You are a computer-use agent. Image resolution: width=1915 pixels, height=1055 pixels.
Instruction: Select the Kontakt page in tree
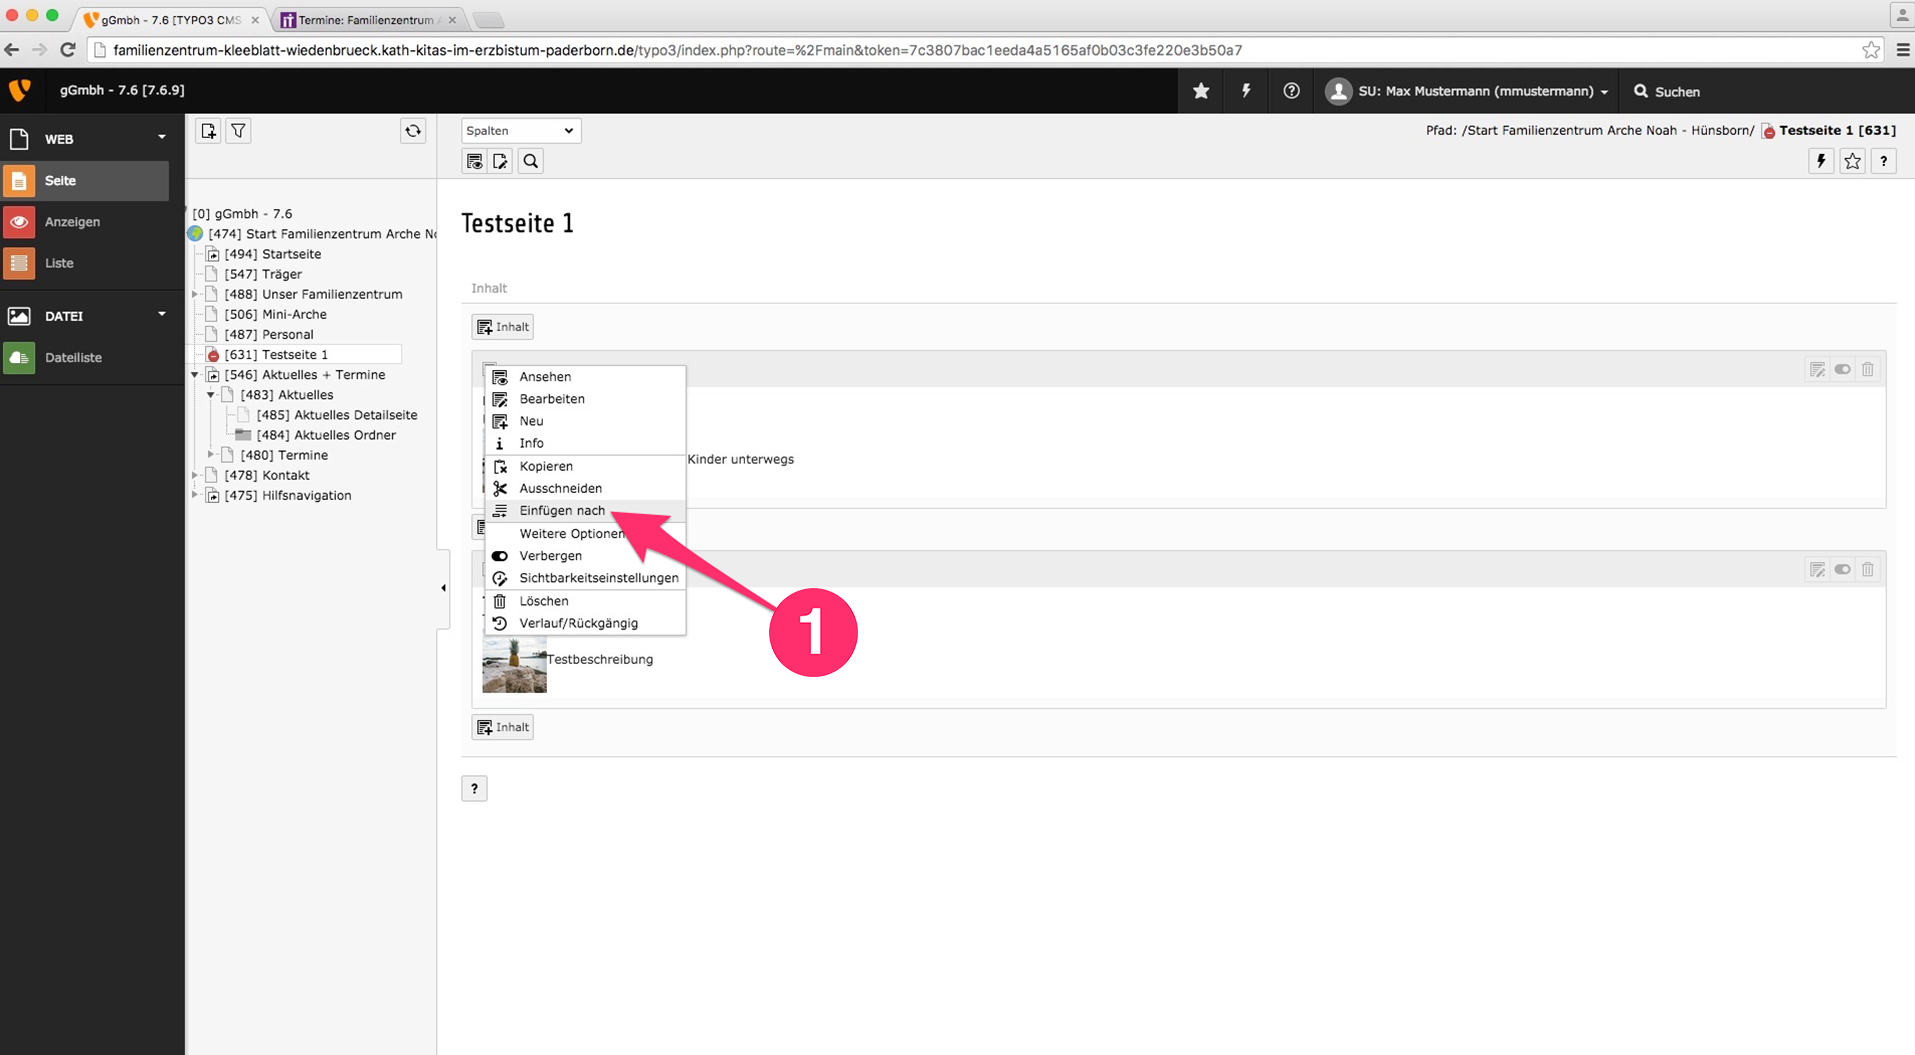pyautogui.click(x=285, y=475)
